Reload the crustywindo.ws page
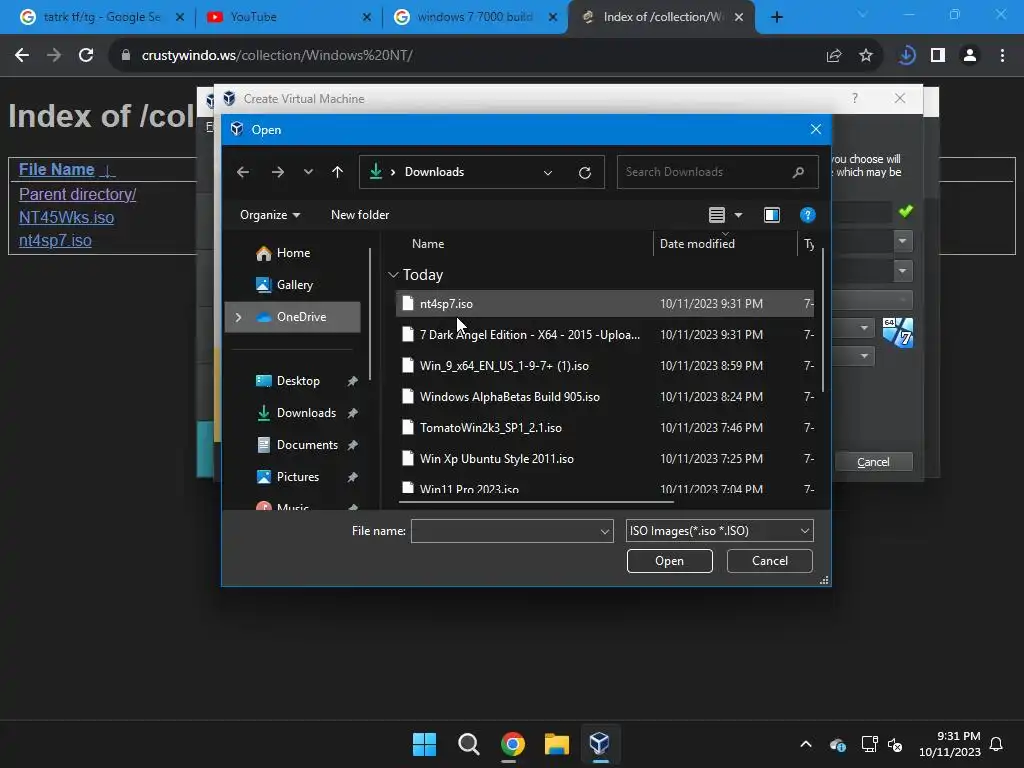This screenshot has width=1024, height=768. [x=86, y=56]
